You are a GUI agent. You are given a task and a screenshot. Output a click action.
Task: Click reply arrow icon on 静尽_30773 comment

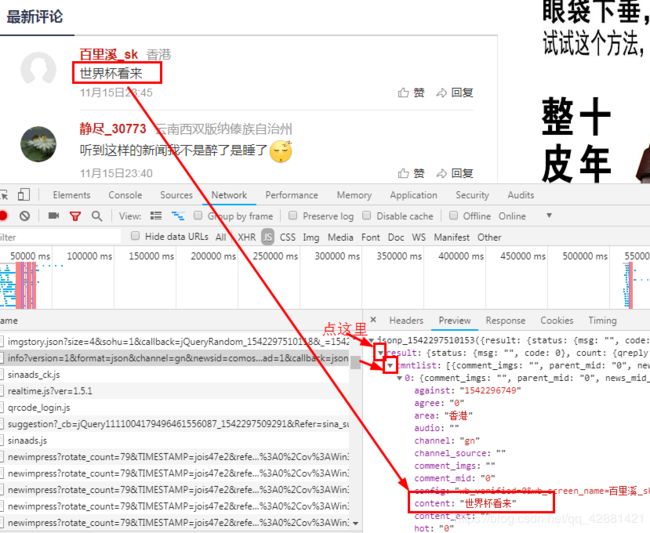(441, 173)
